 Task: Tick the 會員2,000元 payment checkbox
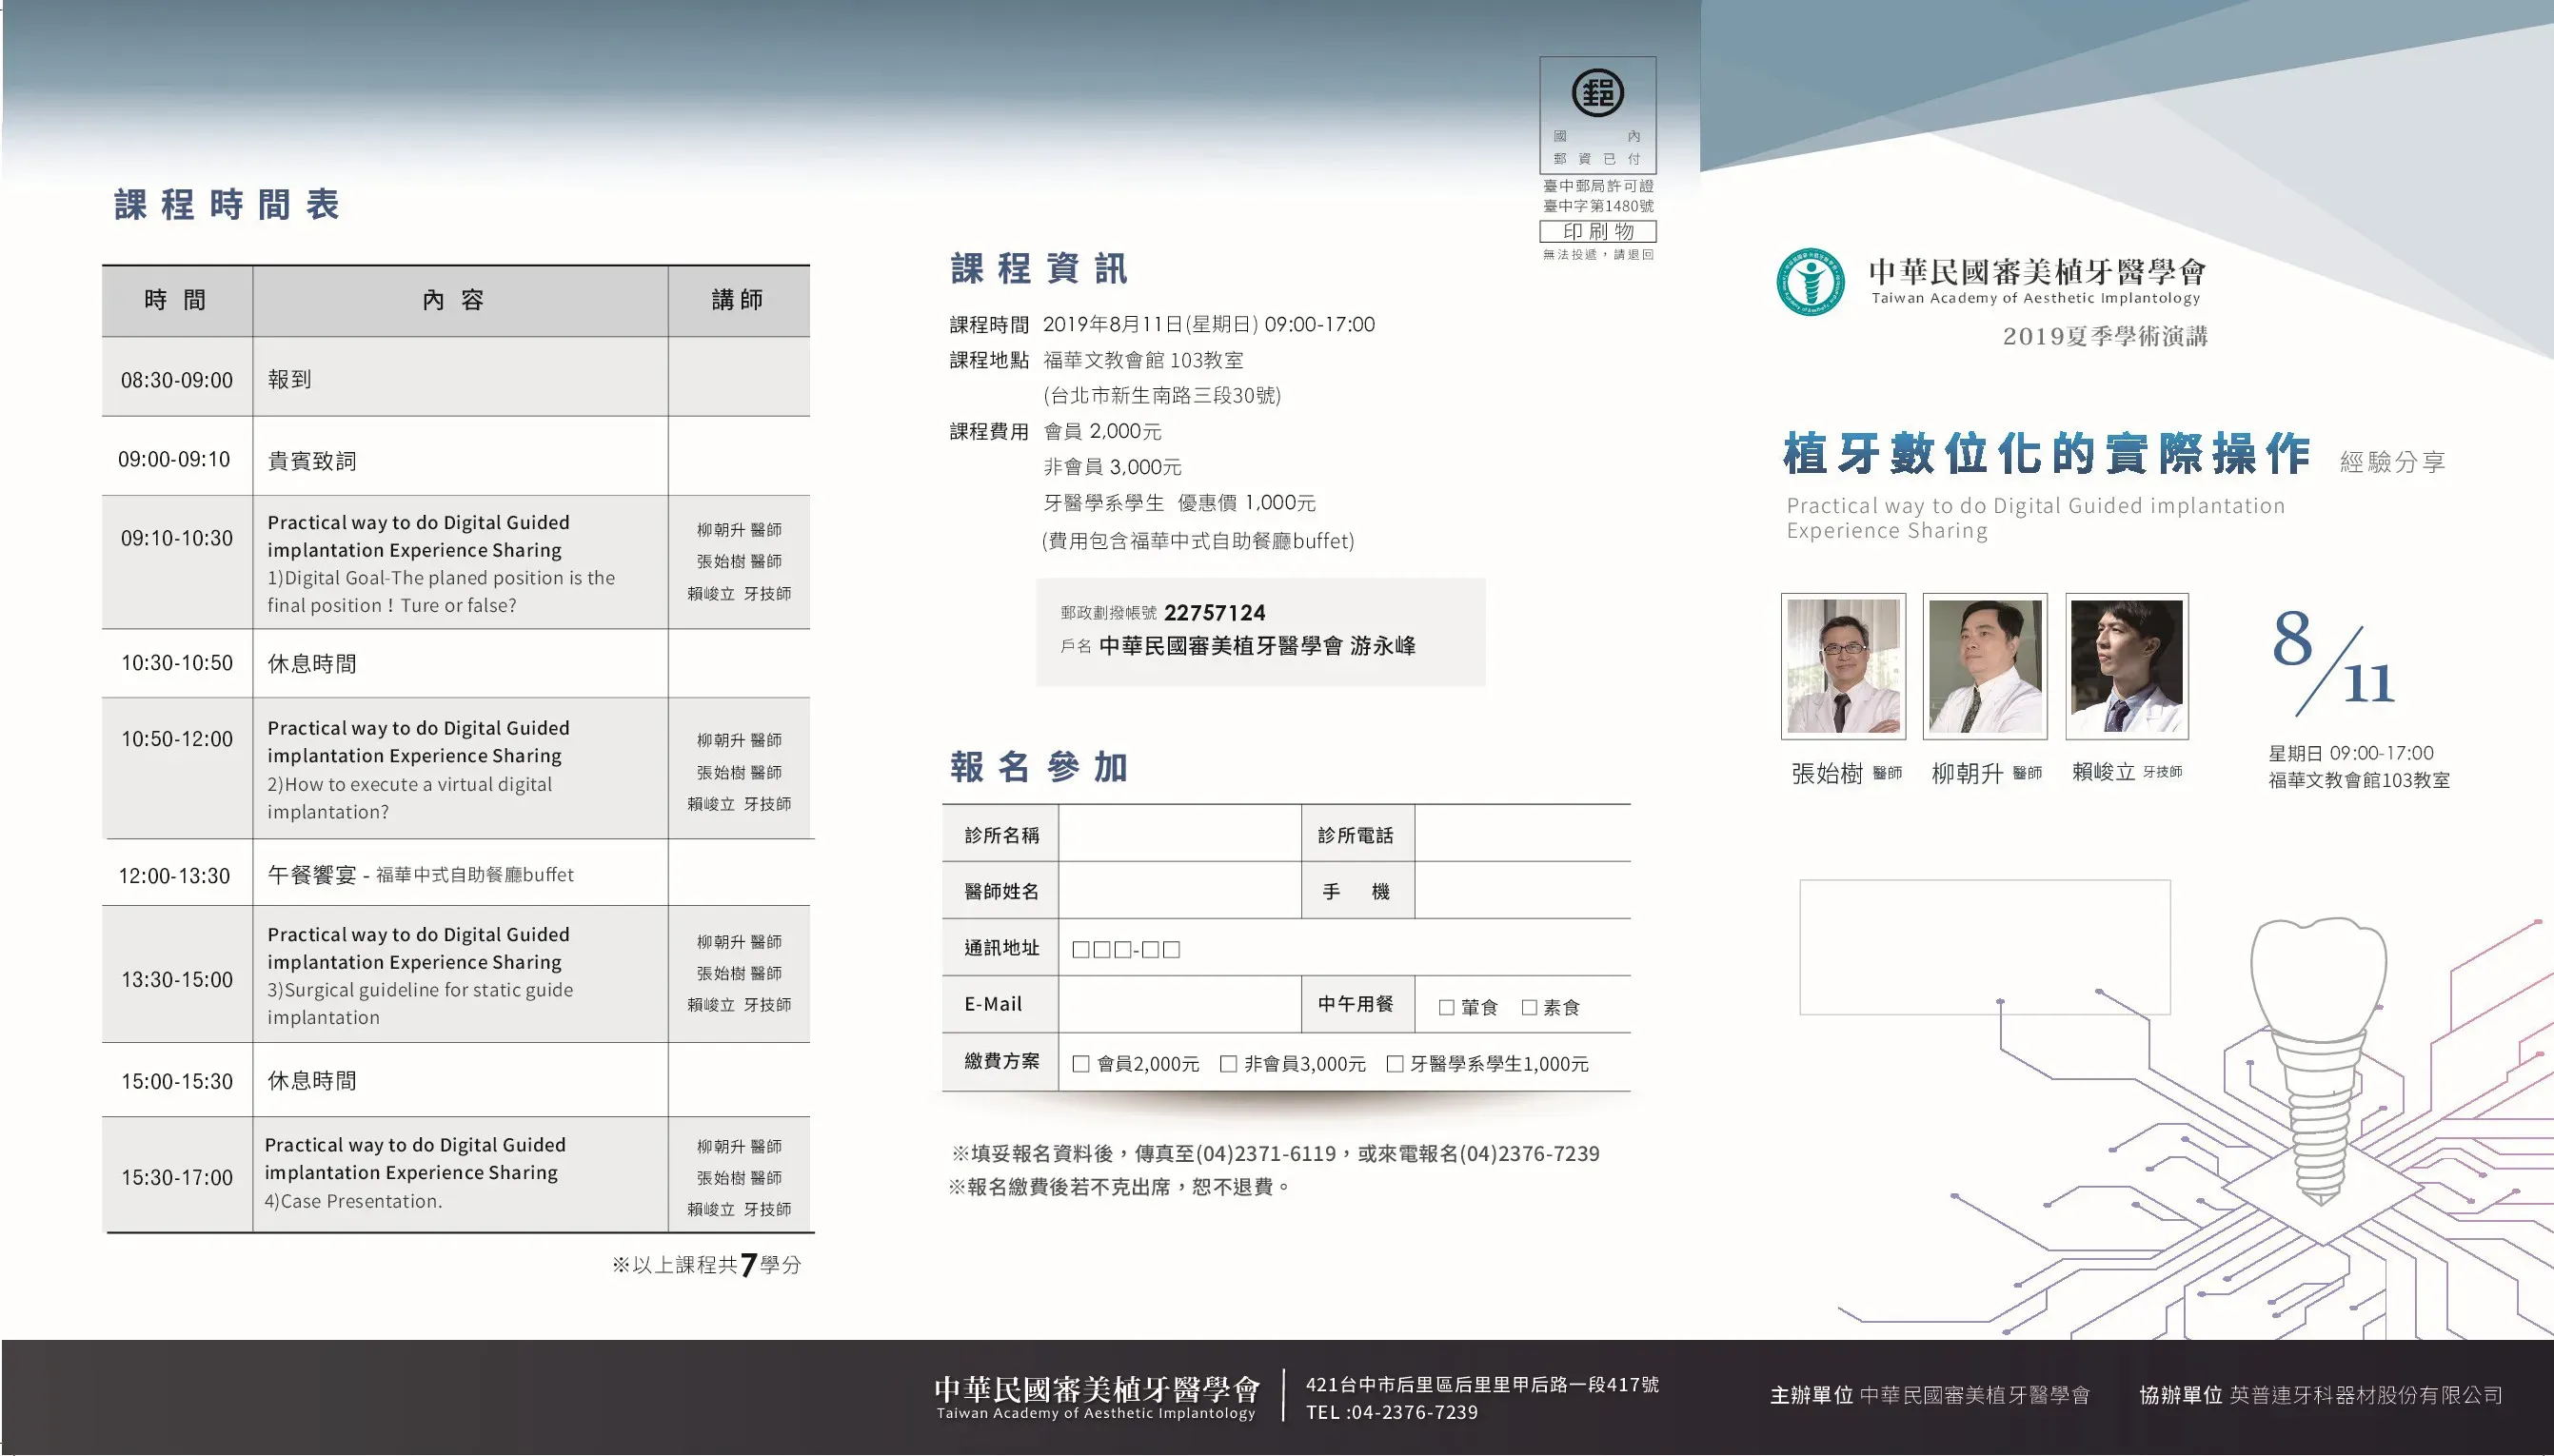coord(1081,1064)
